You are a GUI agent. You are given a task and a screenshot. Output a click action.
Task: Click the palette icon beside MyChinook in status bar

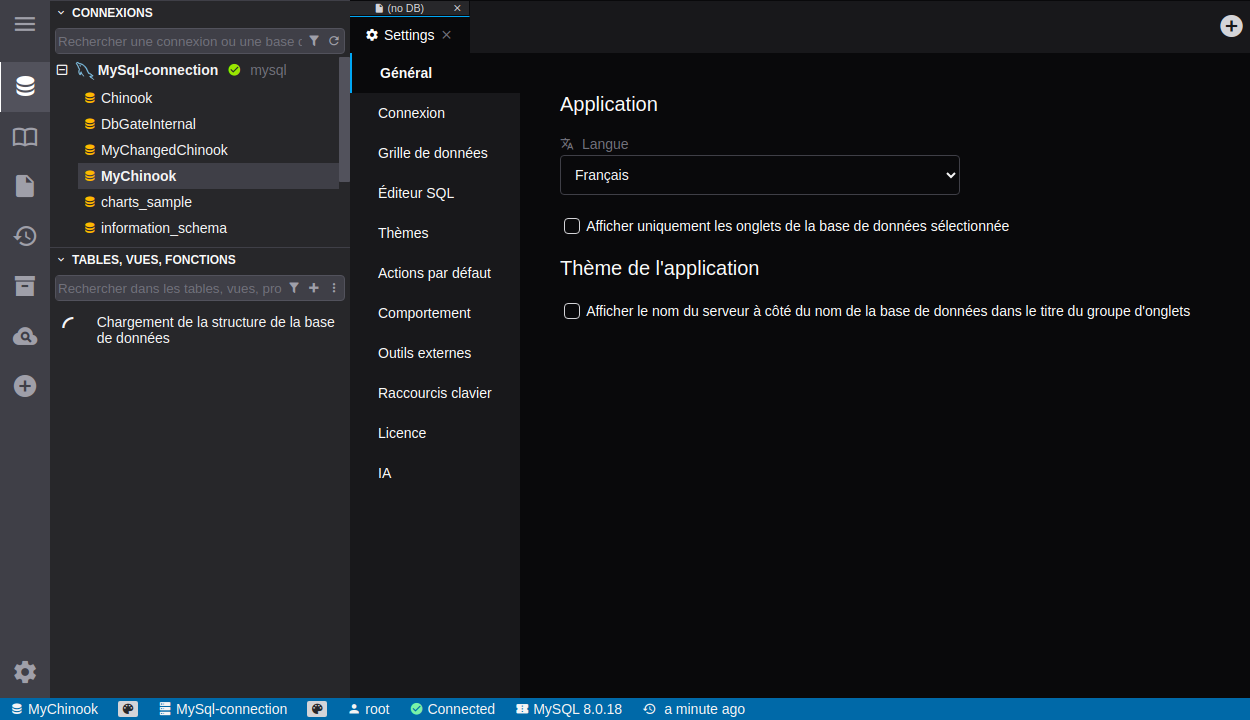128,709
